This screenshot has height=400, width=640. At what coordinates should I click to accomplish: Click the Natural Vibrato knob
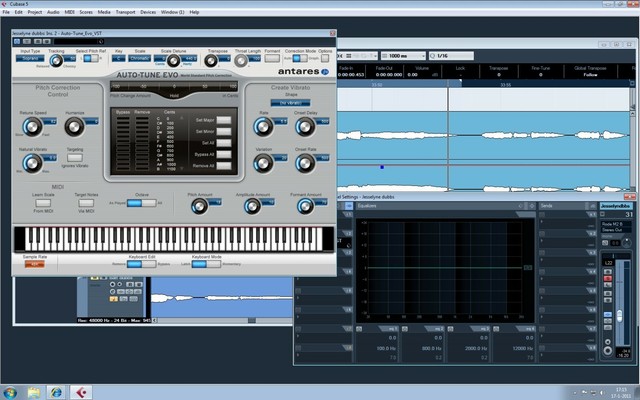32,163
